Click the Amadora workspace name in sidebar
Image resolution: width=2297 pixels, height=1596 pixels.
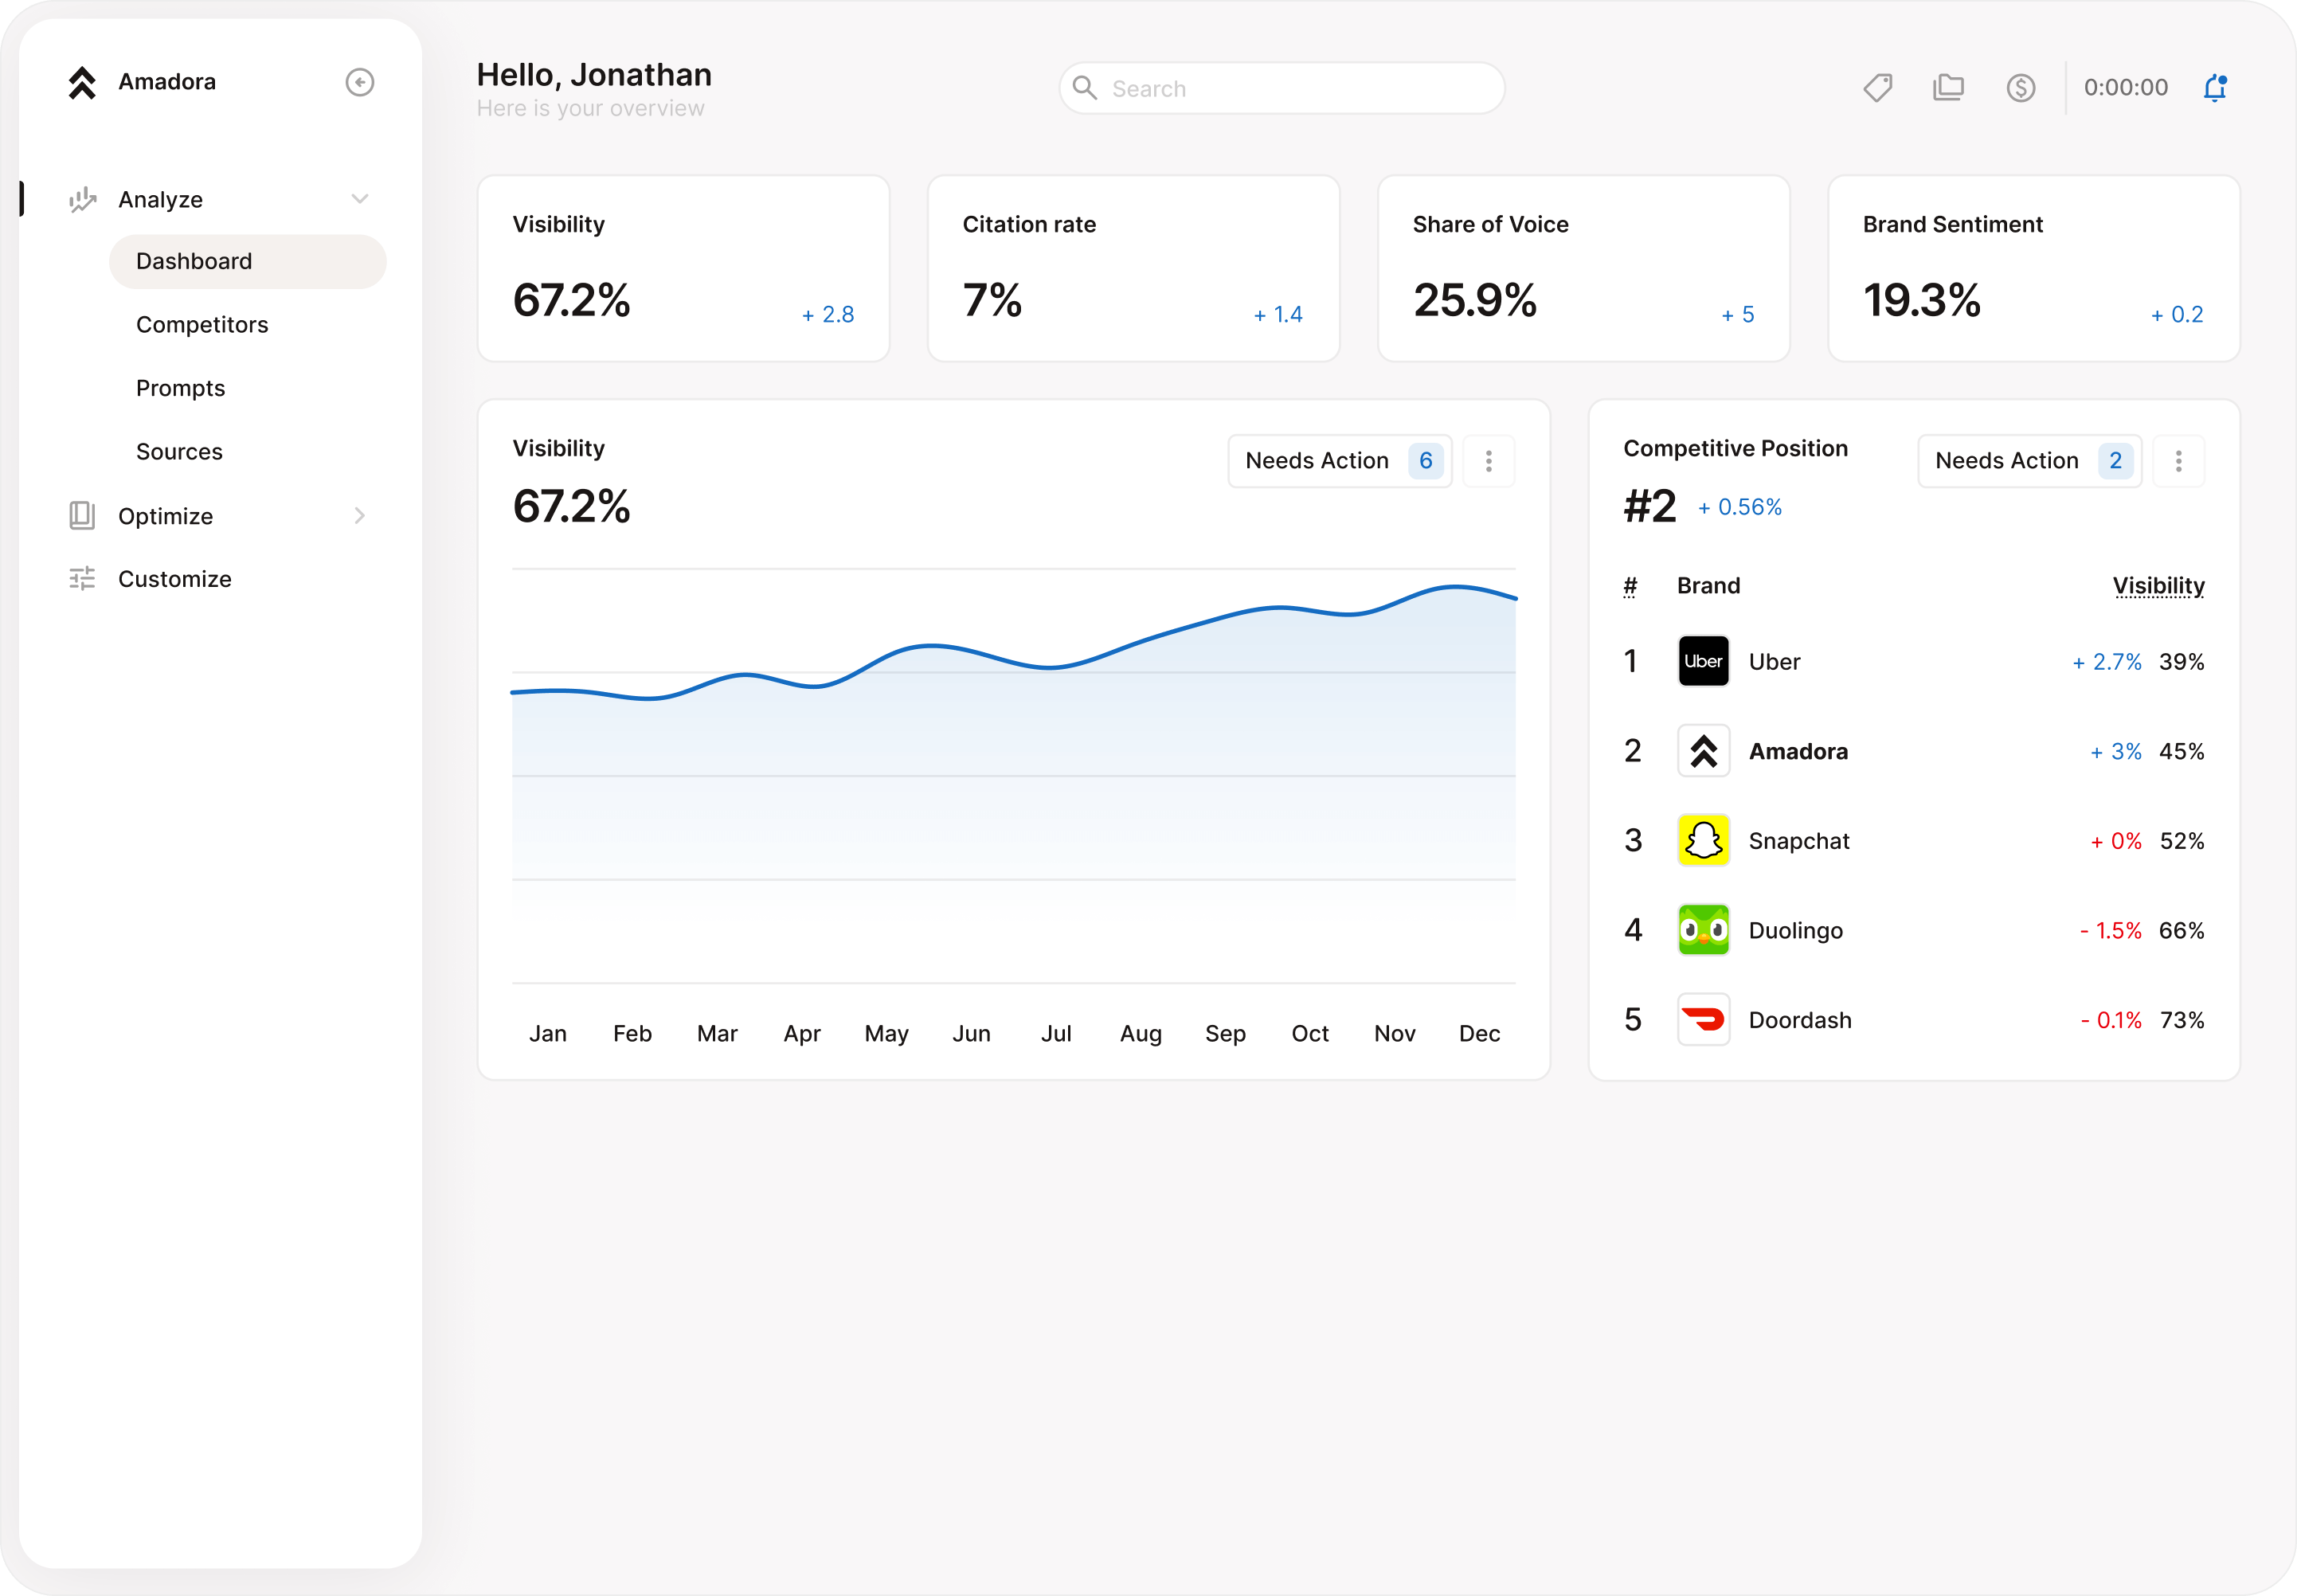[167, 82]
